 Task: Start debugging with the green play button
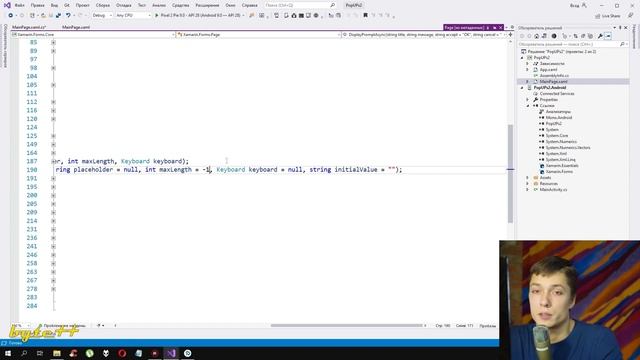[x=156, y=16]
